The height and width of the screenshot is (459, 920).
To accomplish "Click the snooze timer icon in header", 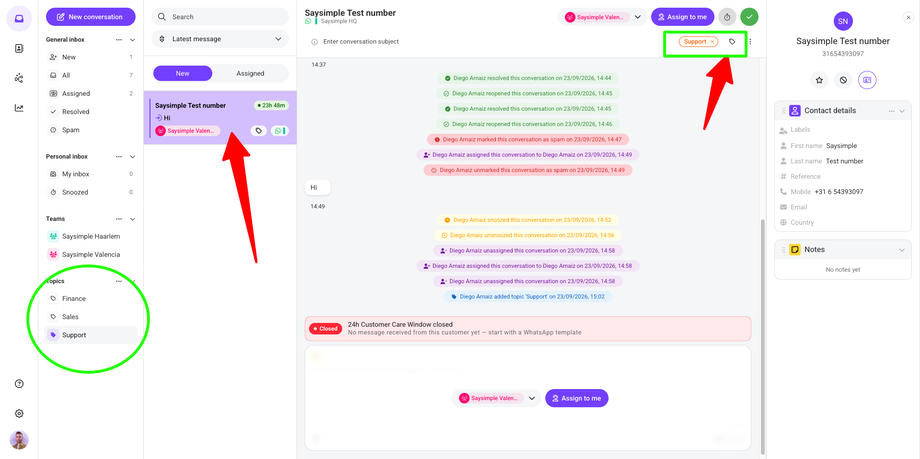I will pos(727,17).
